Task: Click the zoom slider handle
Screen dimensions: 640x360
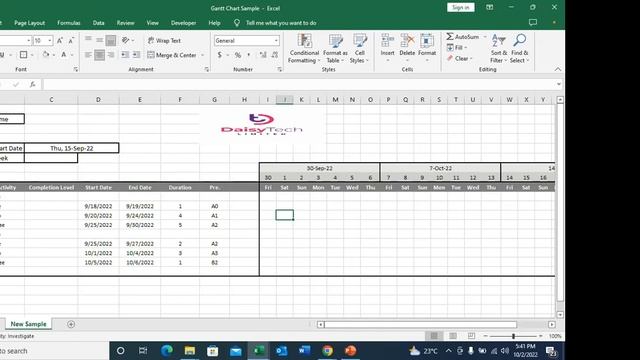Action: (x=513, y=336)
